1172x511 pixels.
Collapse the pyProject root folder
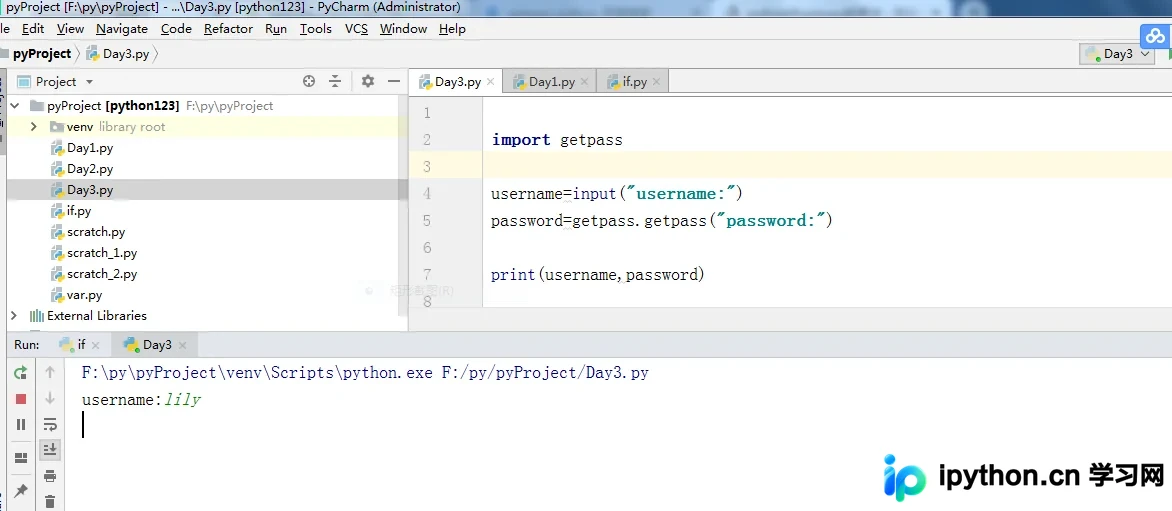pyautogui.click(x=13, y=106)
